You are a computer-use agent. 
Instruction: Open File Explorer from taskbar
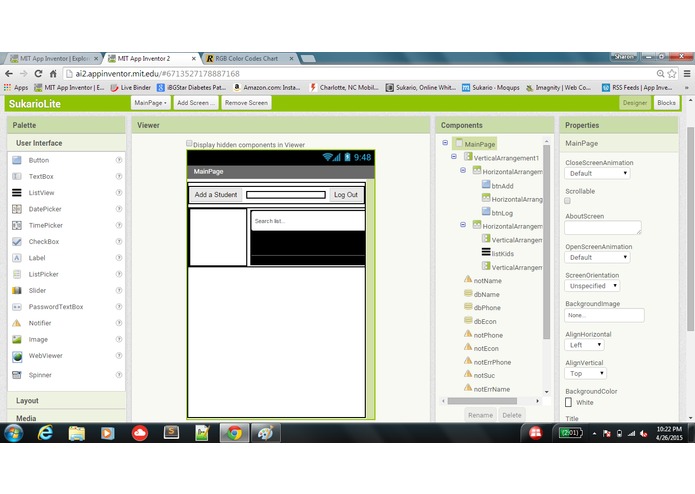click(77, 433)
